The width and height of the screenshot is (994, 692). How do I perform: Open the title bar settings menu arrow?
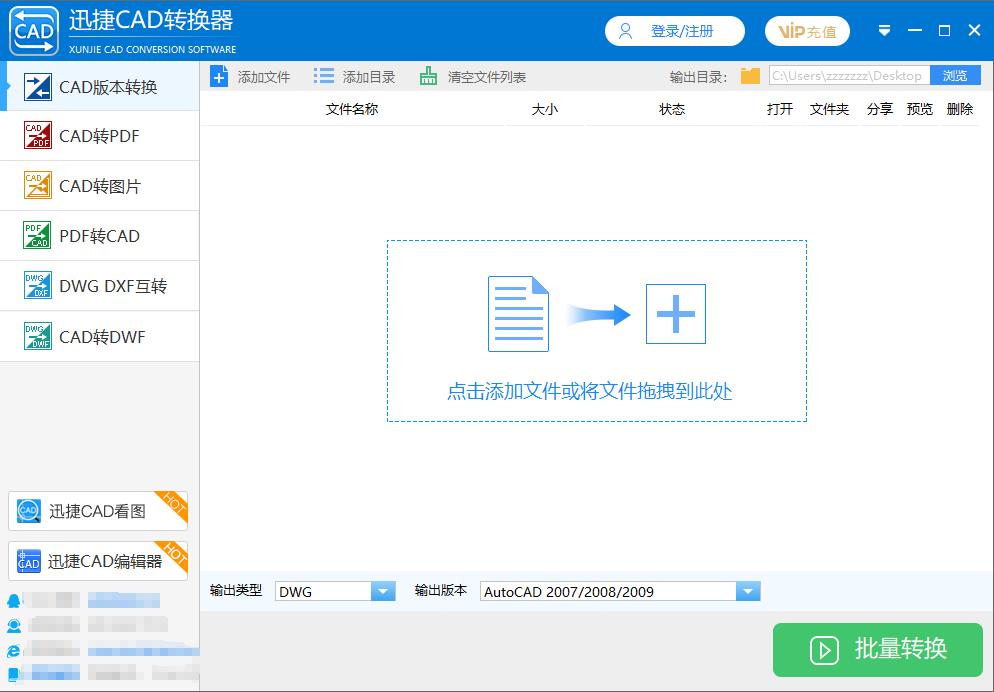pyautogui.click(x=884, y=31)
